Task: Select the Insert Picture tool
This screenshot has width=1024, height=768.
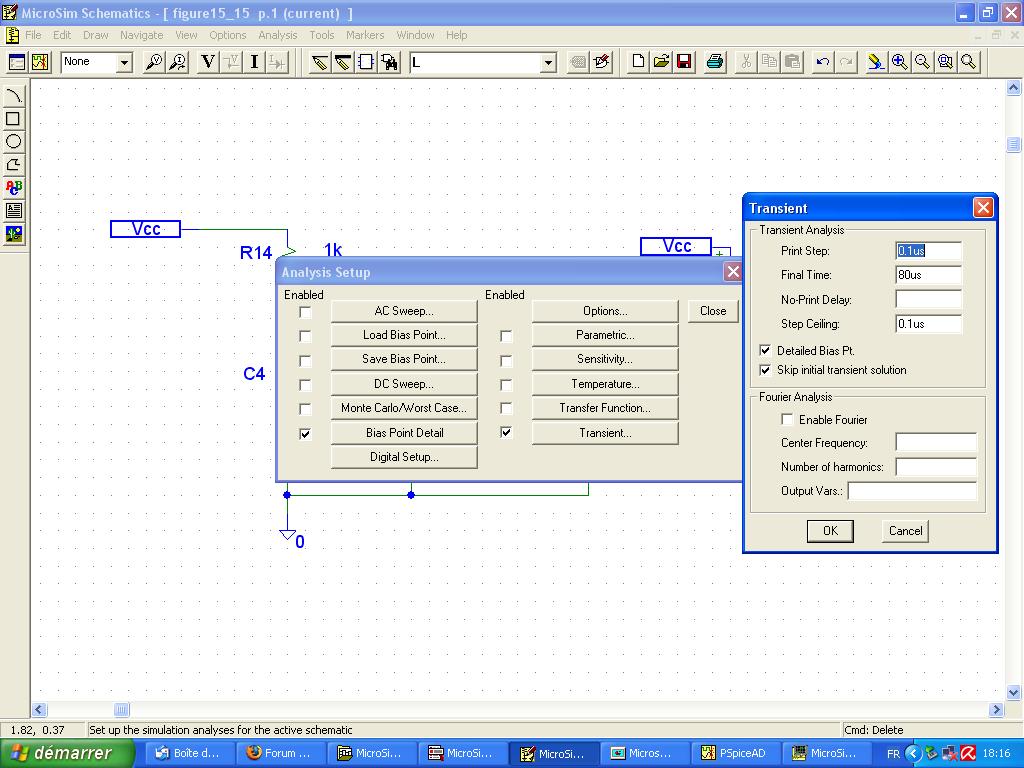Action: click(13, 233)
